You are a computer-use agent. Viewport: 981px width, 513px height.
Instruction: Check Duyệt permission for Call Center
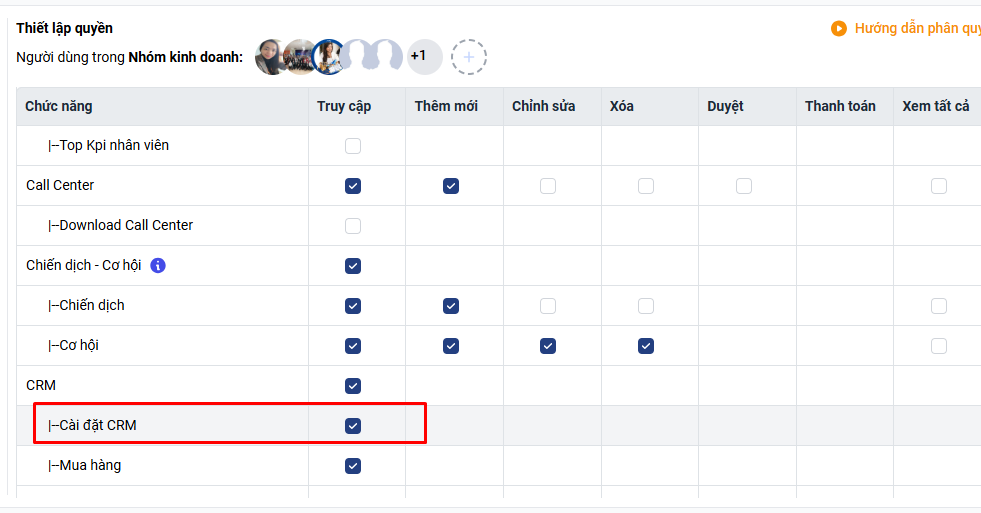click(x=744, y=186)
